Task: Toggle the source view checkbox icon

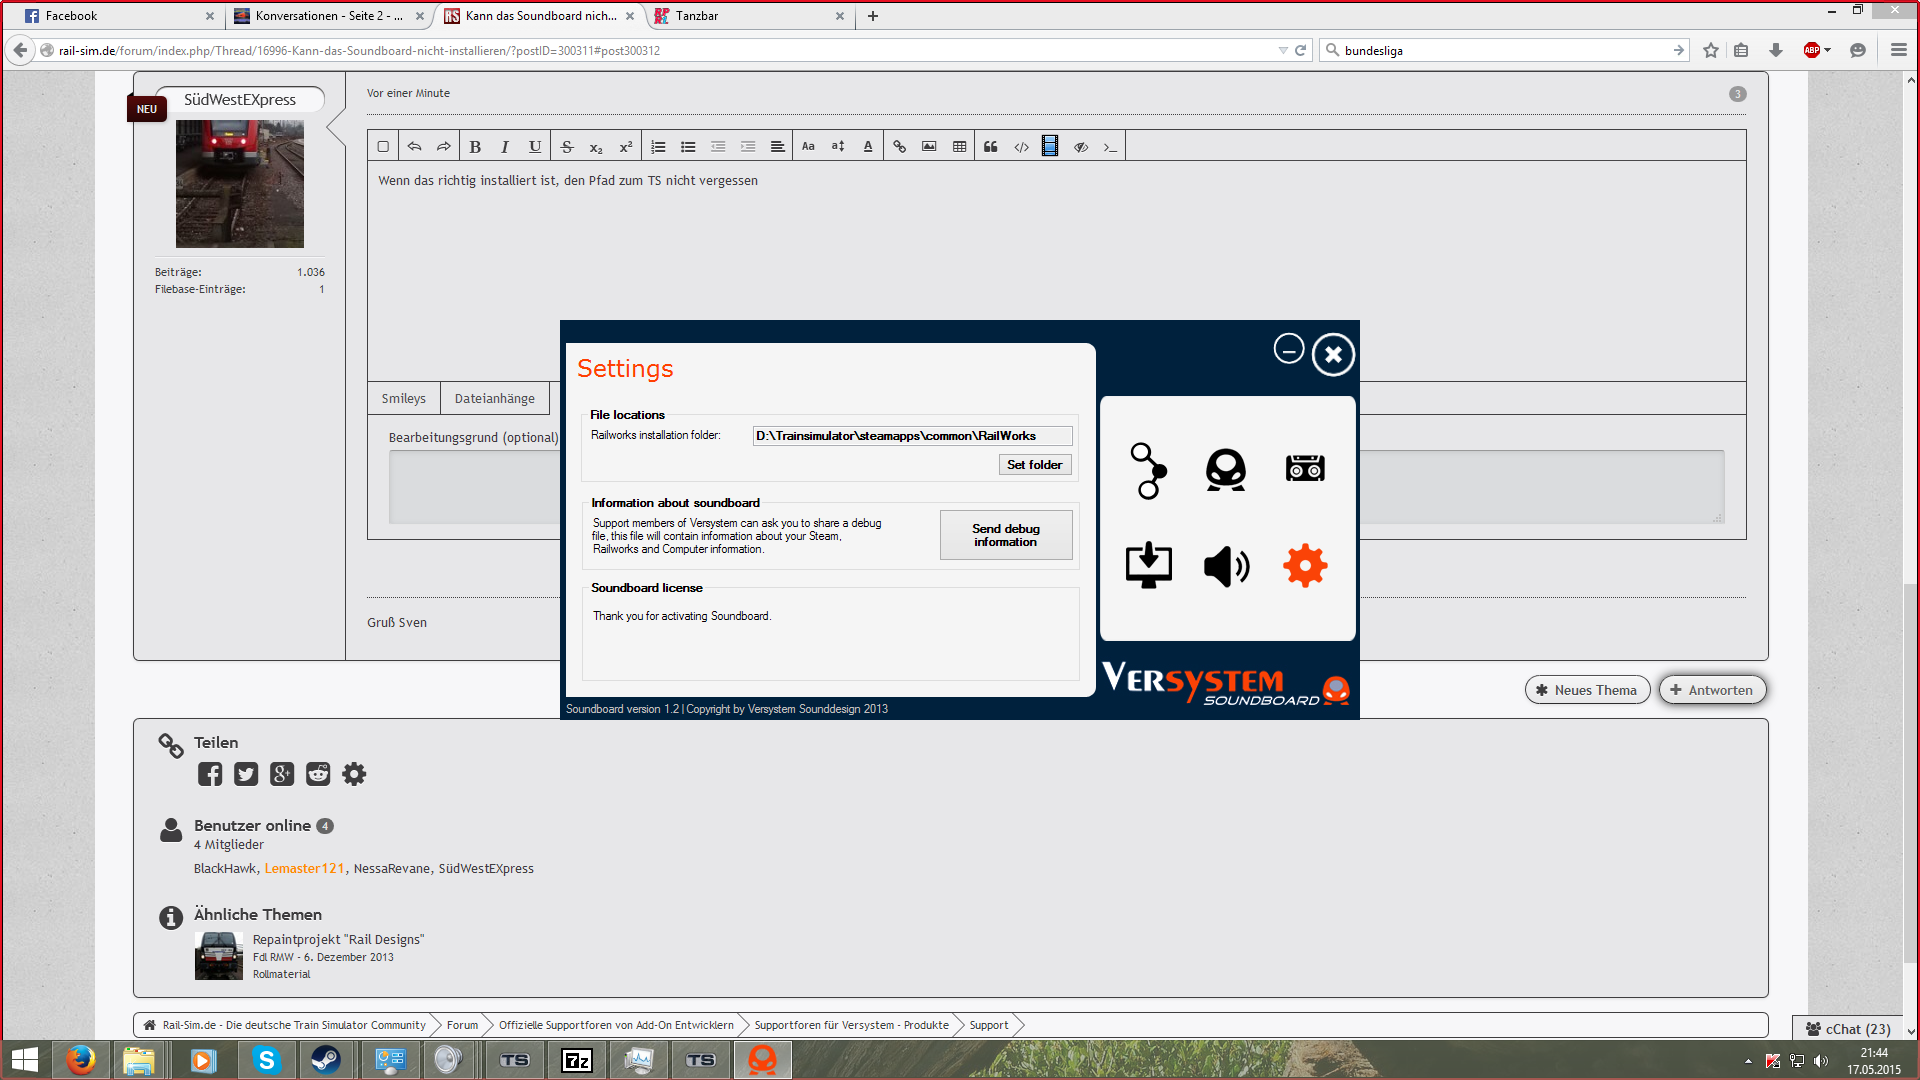Action: pyautogui.click(x=383, y=147)
